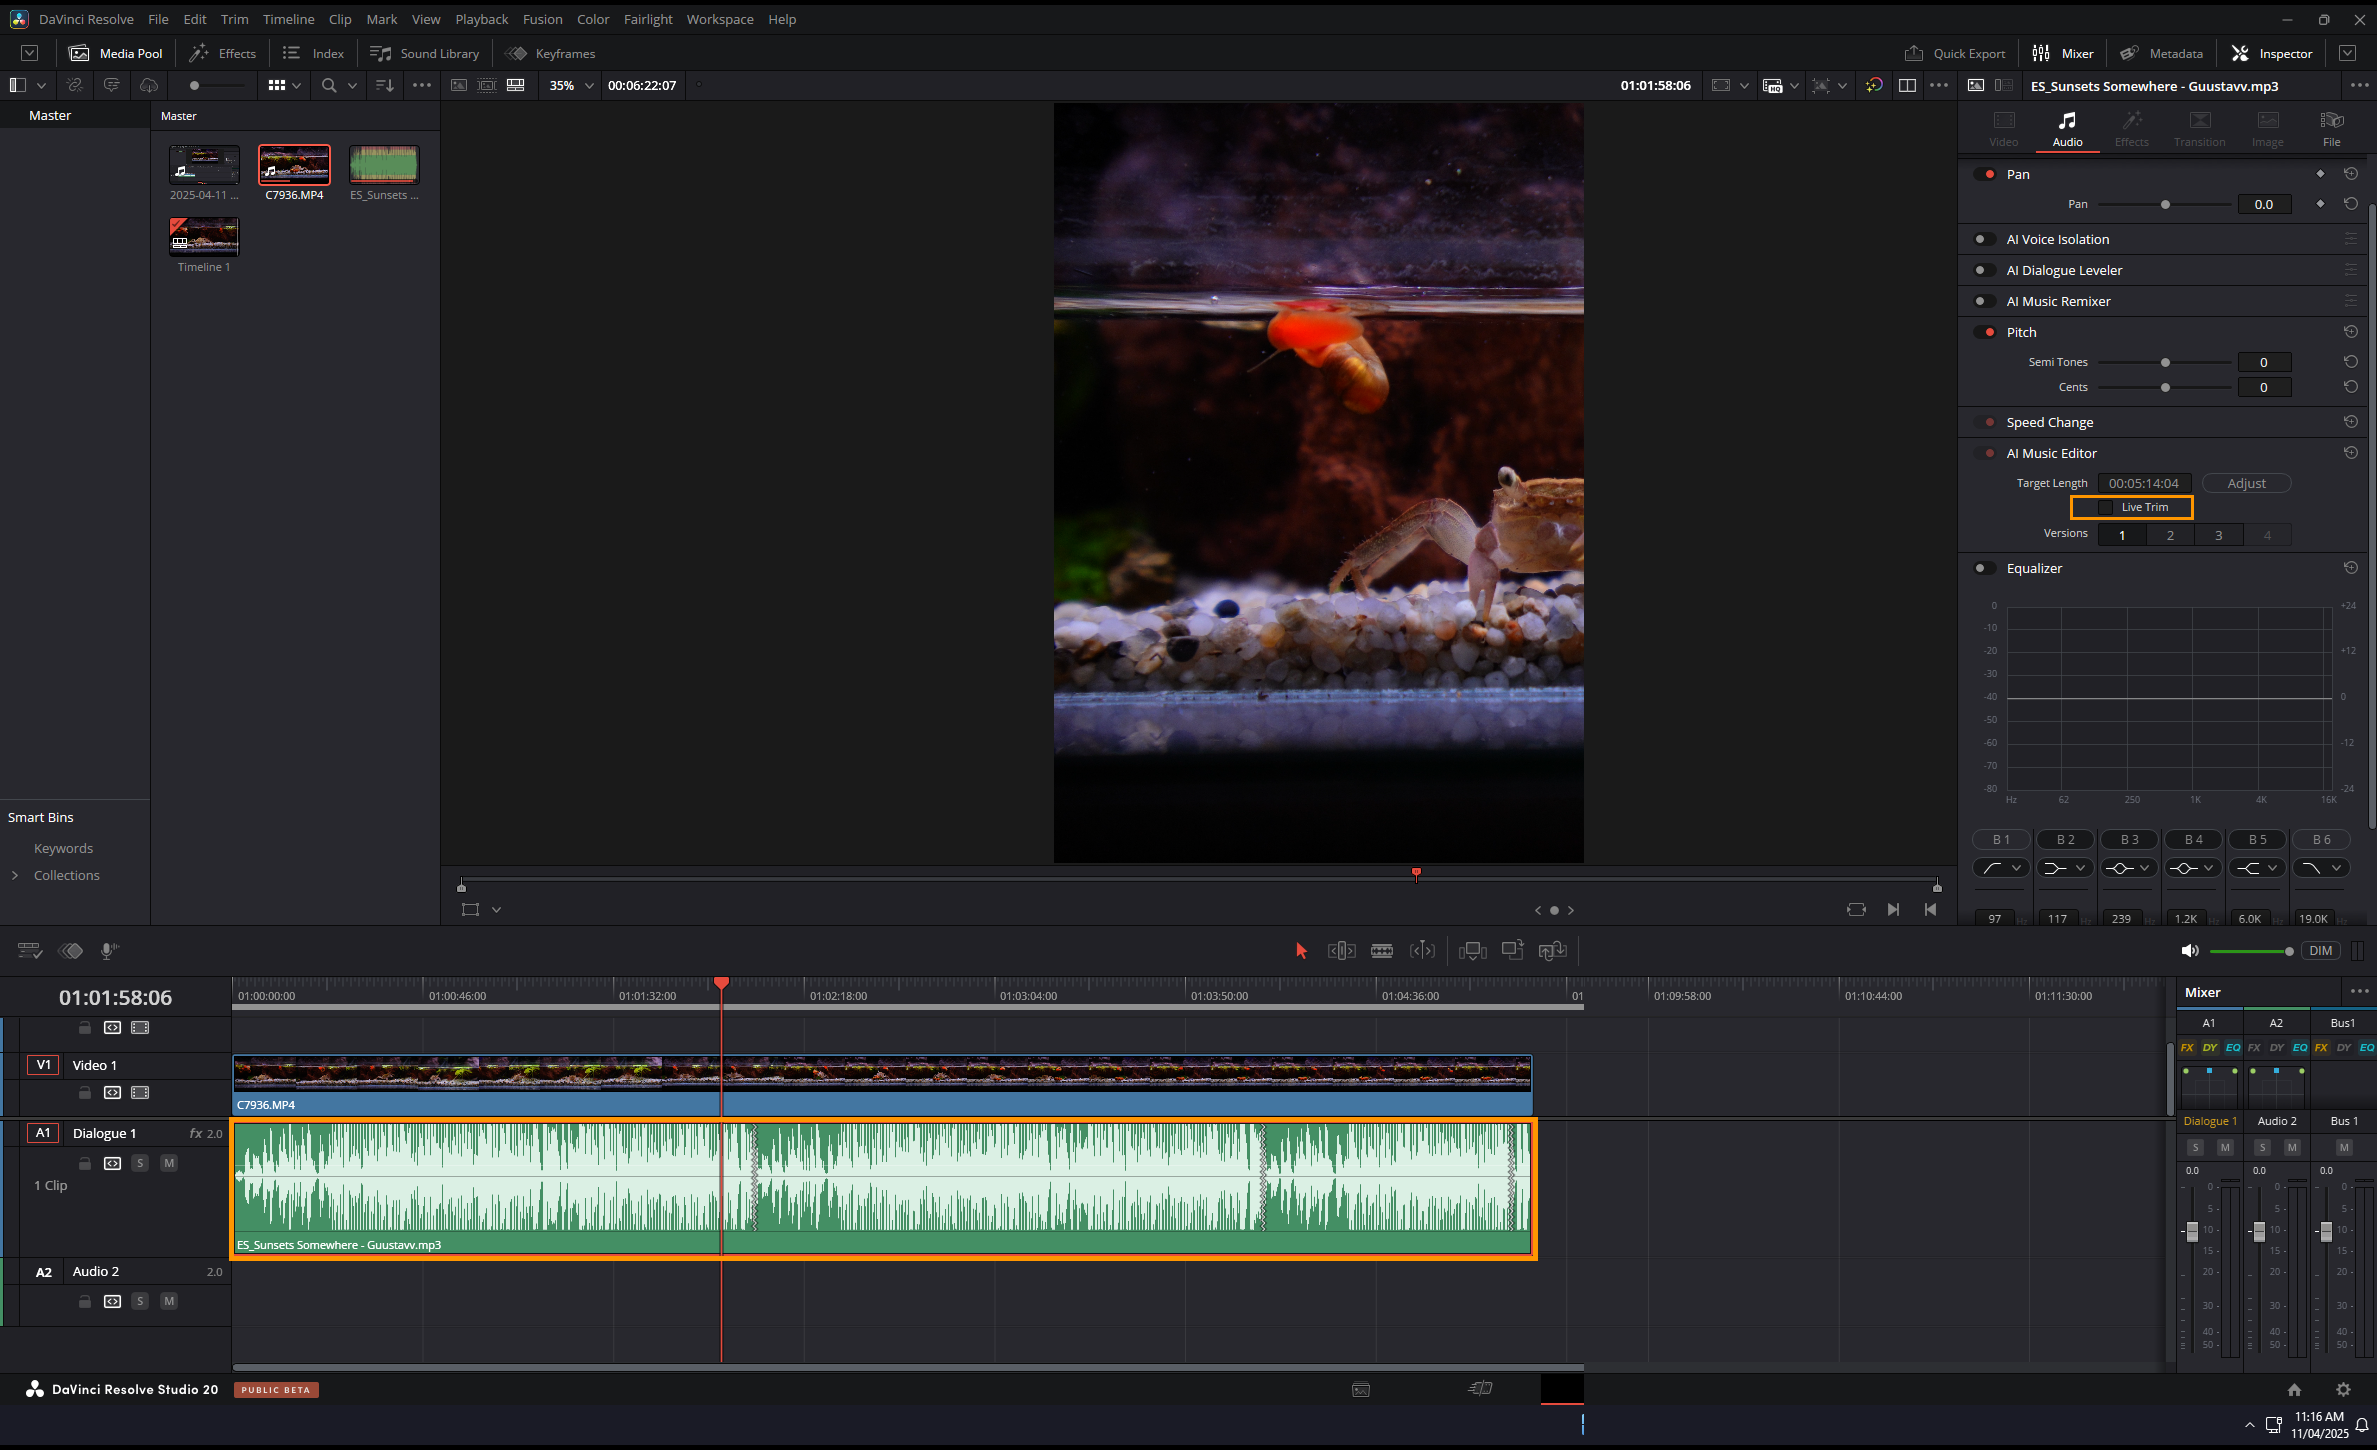The image size is (2377, 1450).
Task: Open transform overlay dropdown below viewer
Action: [496, 910]
